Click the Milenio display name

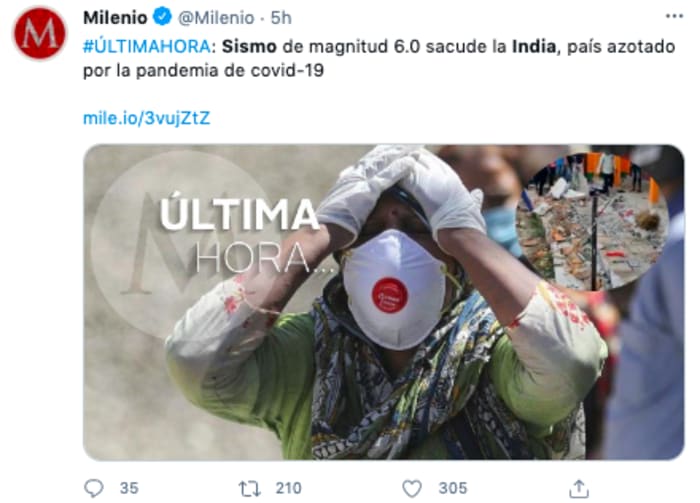pyautogui.click(x=115, y=18)
